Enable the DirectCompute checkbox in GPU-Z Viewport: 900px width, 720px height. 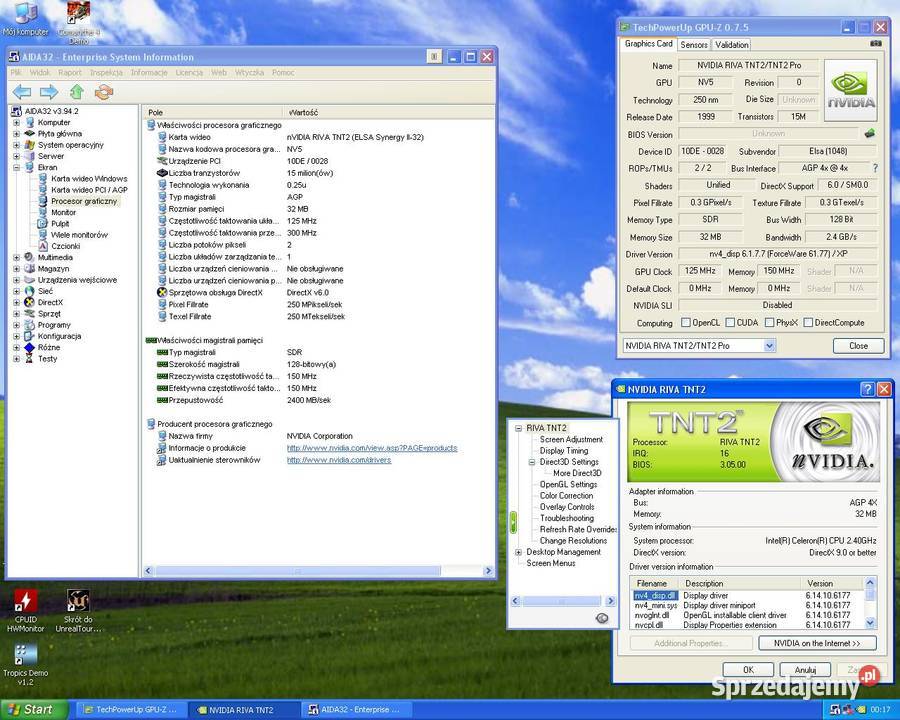(x=808, y=322)
